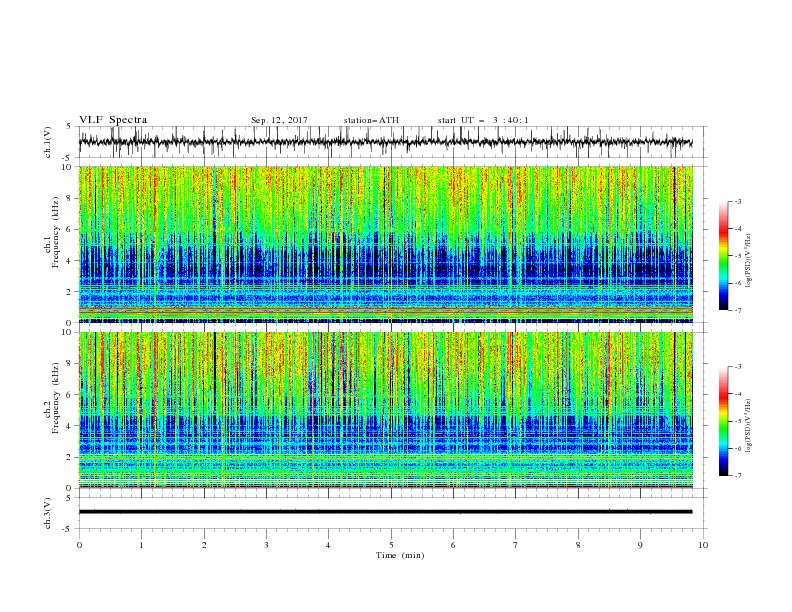Image resolution: width=792 pixels, height=612 pixels.
Task: Click the ch.1 frequency tick label '6'
Action: tap(70, 229)
